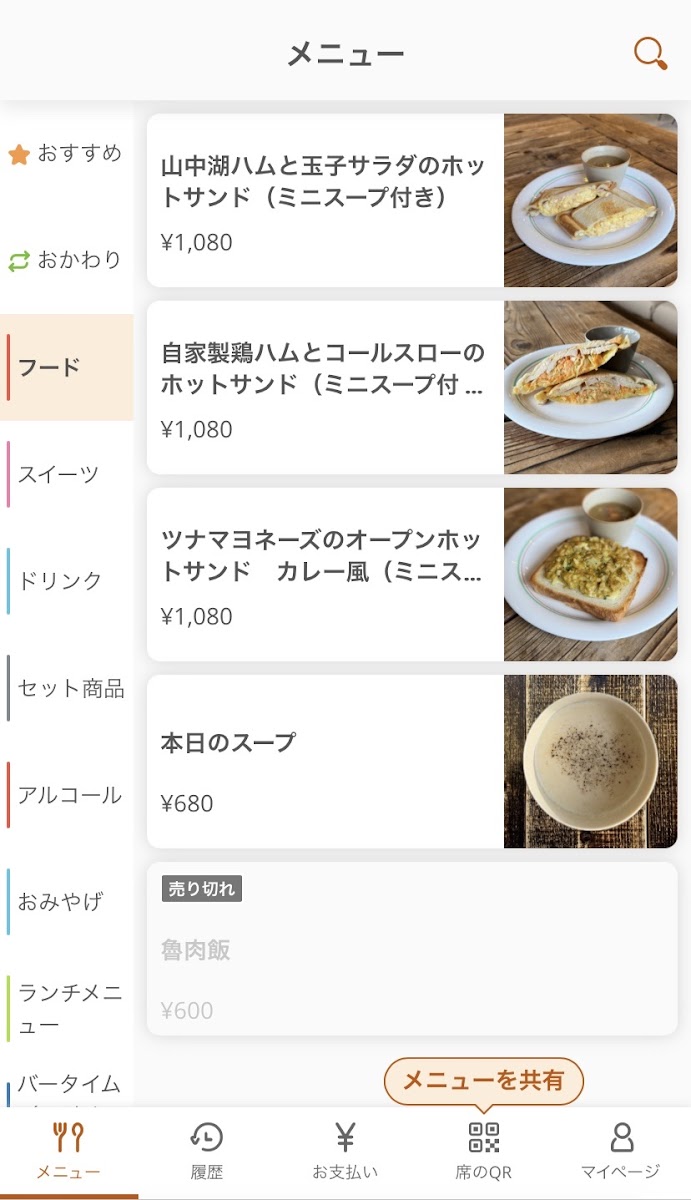The width and height of the screenshot is (691, 1200).
Task: Switch to the スイーツ category
Action: 66,474
